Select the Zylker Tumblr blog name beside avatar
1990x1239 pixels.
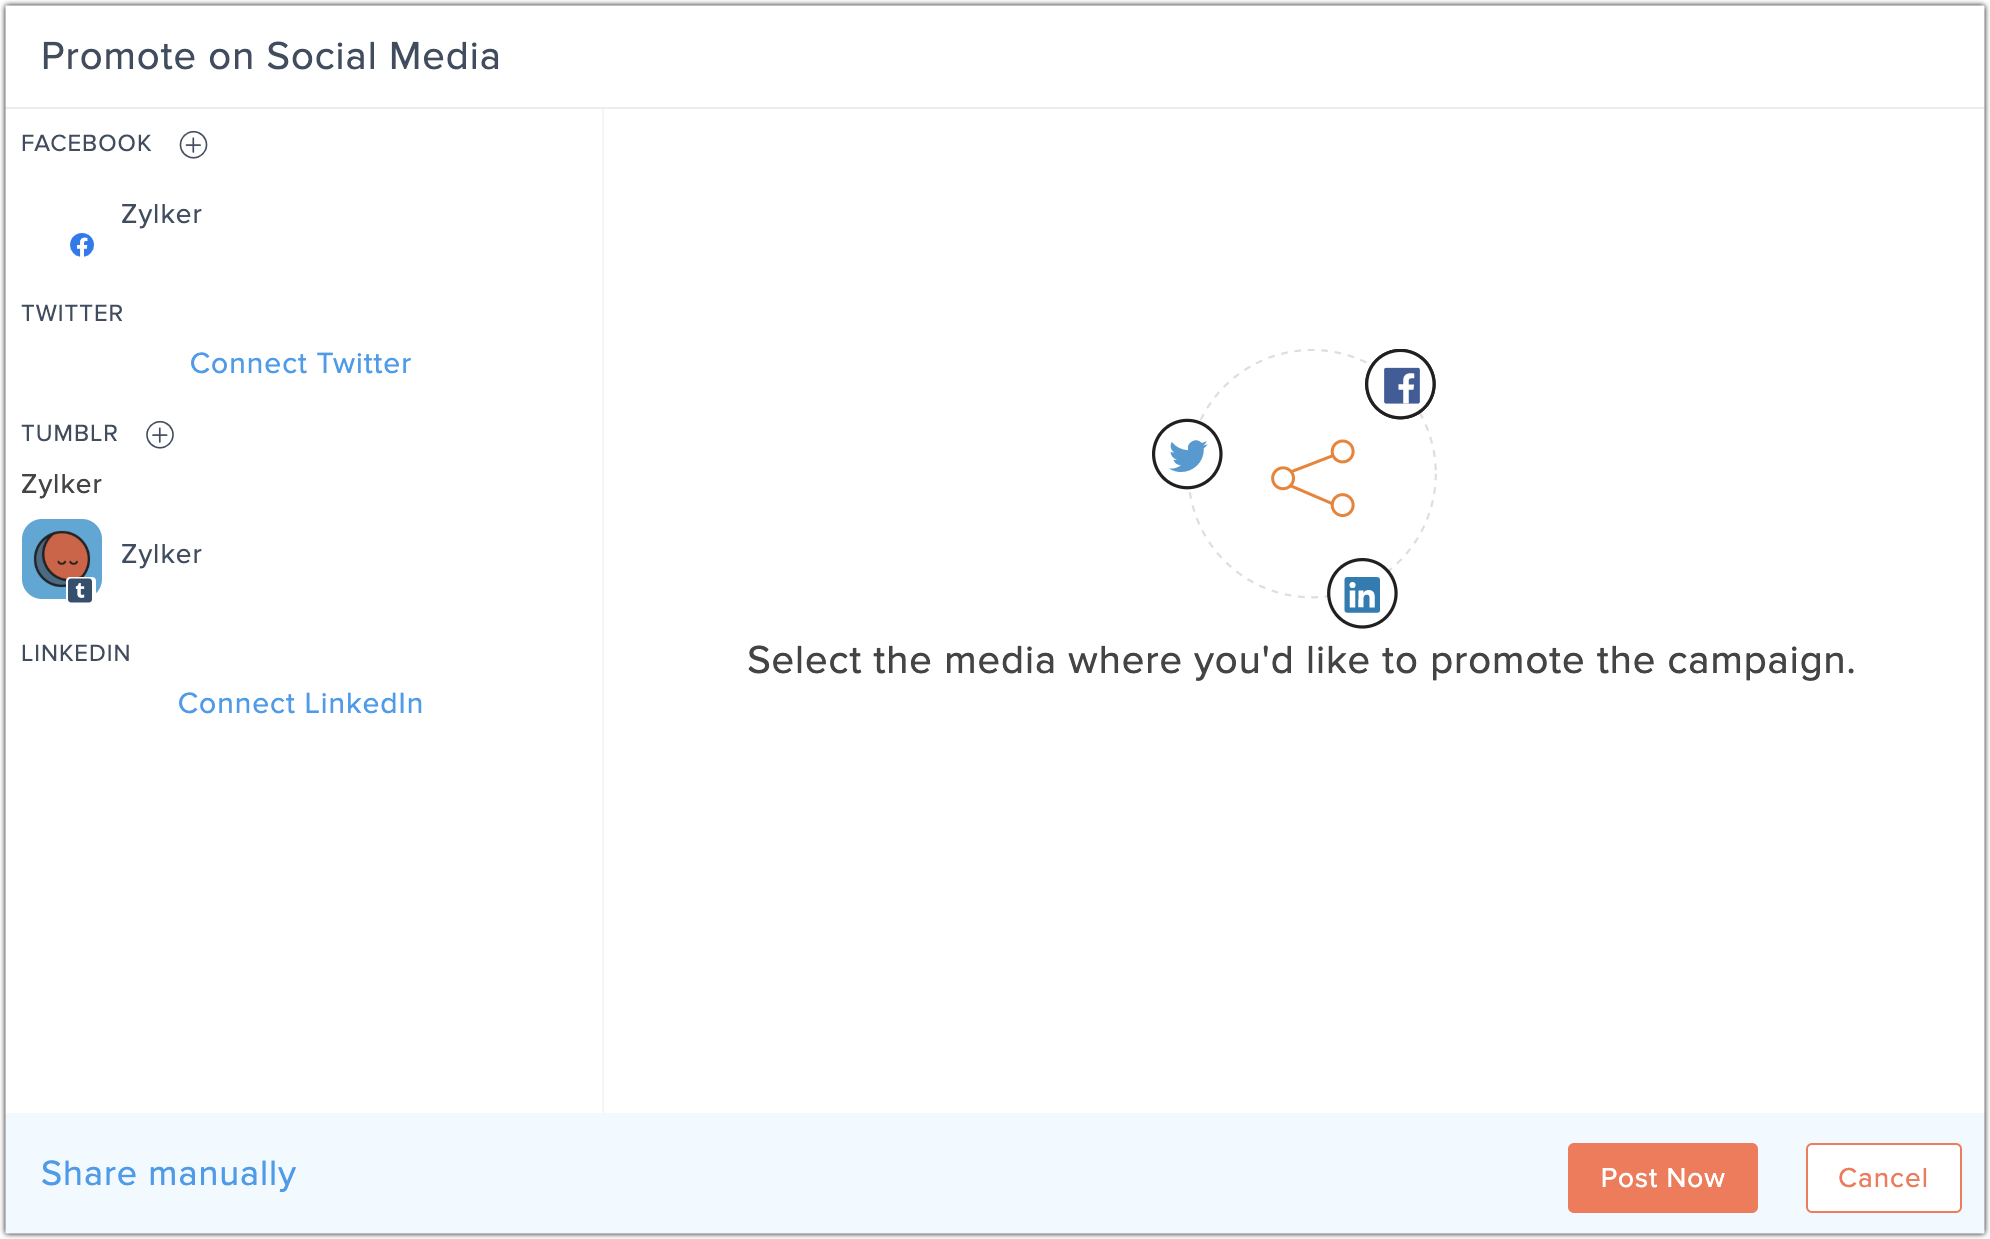pyautogui.click(x=161, y=554)
